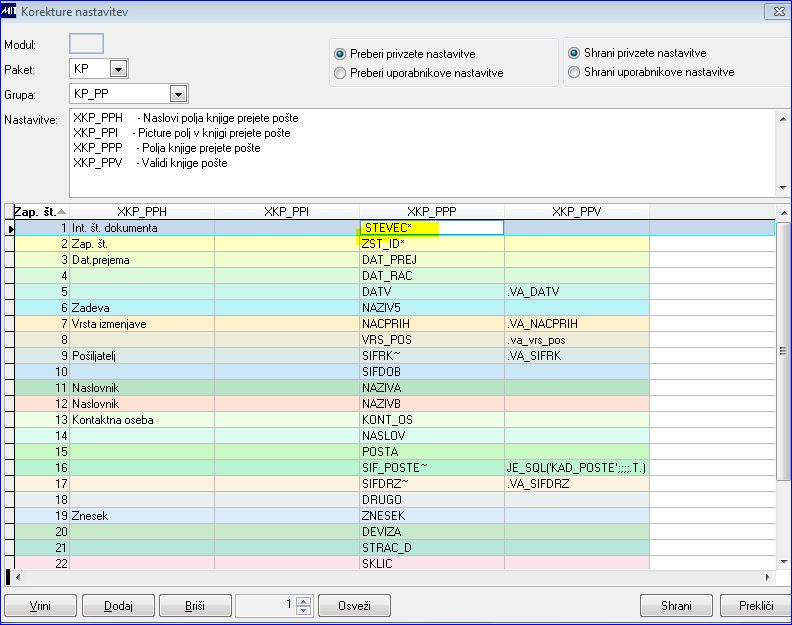Click the Modul input field
The width and height of the screenshot is (792, 625).
(x=86, y=45)
